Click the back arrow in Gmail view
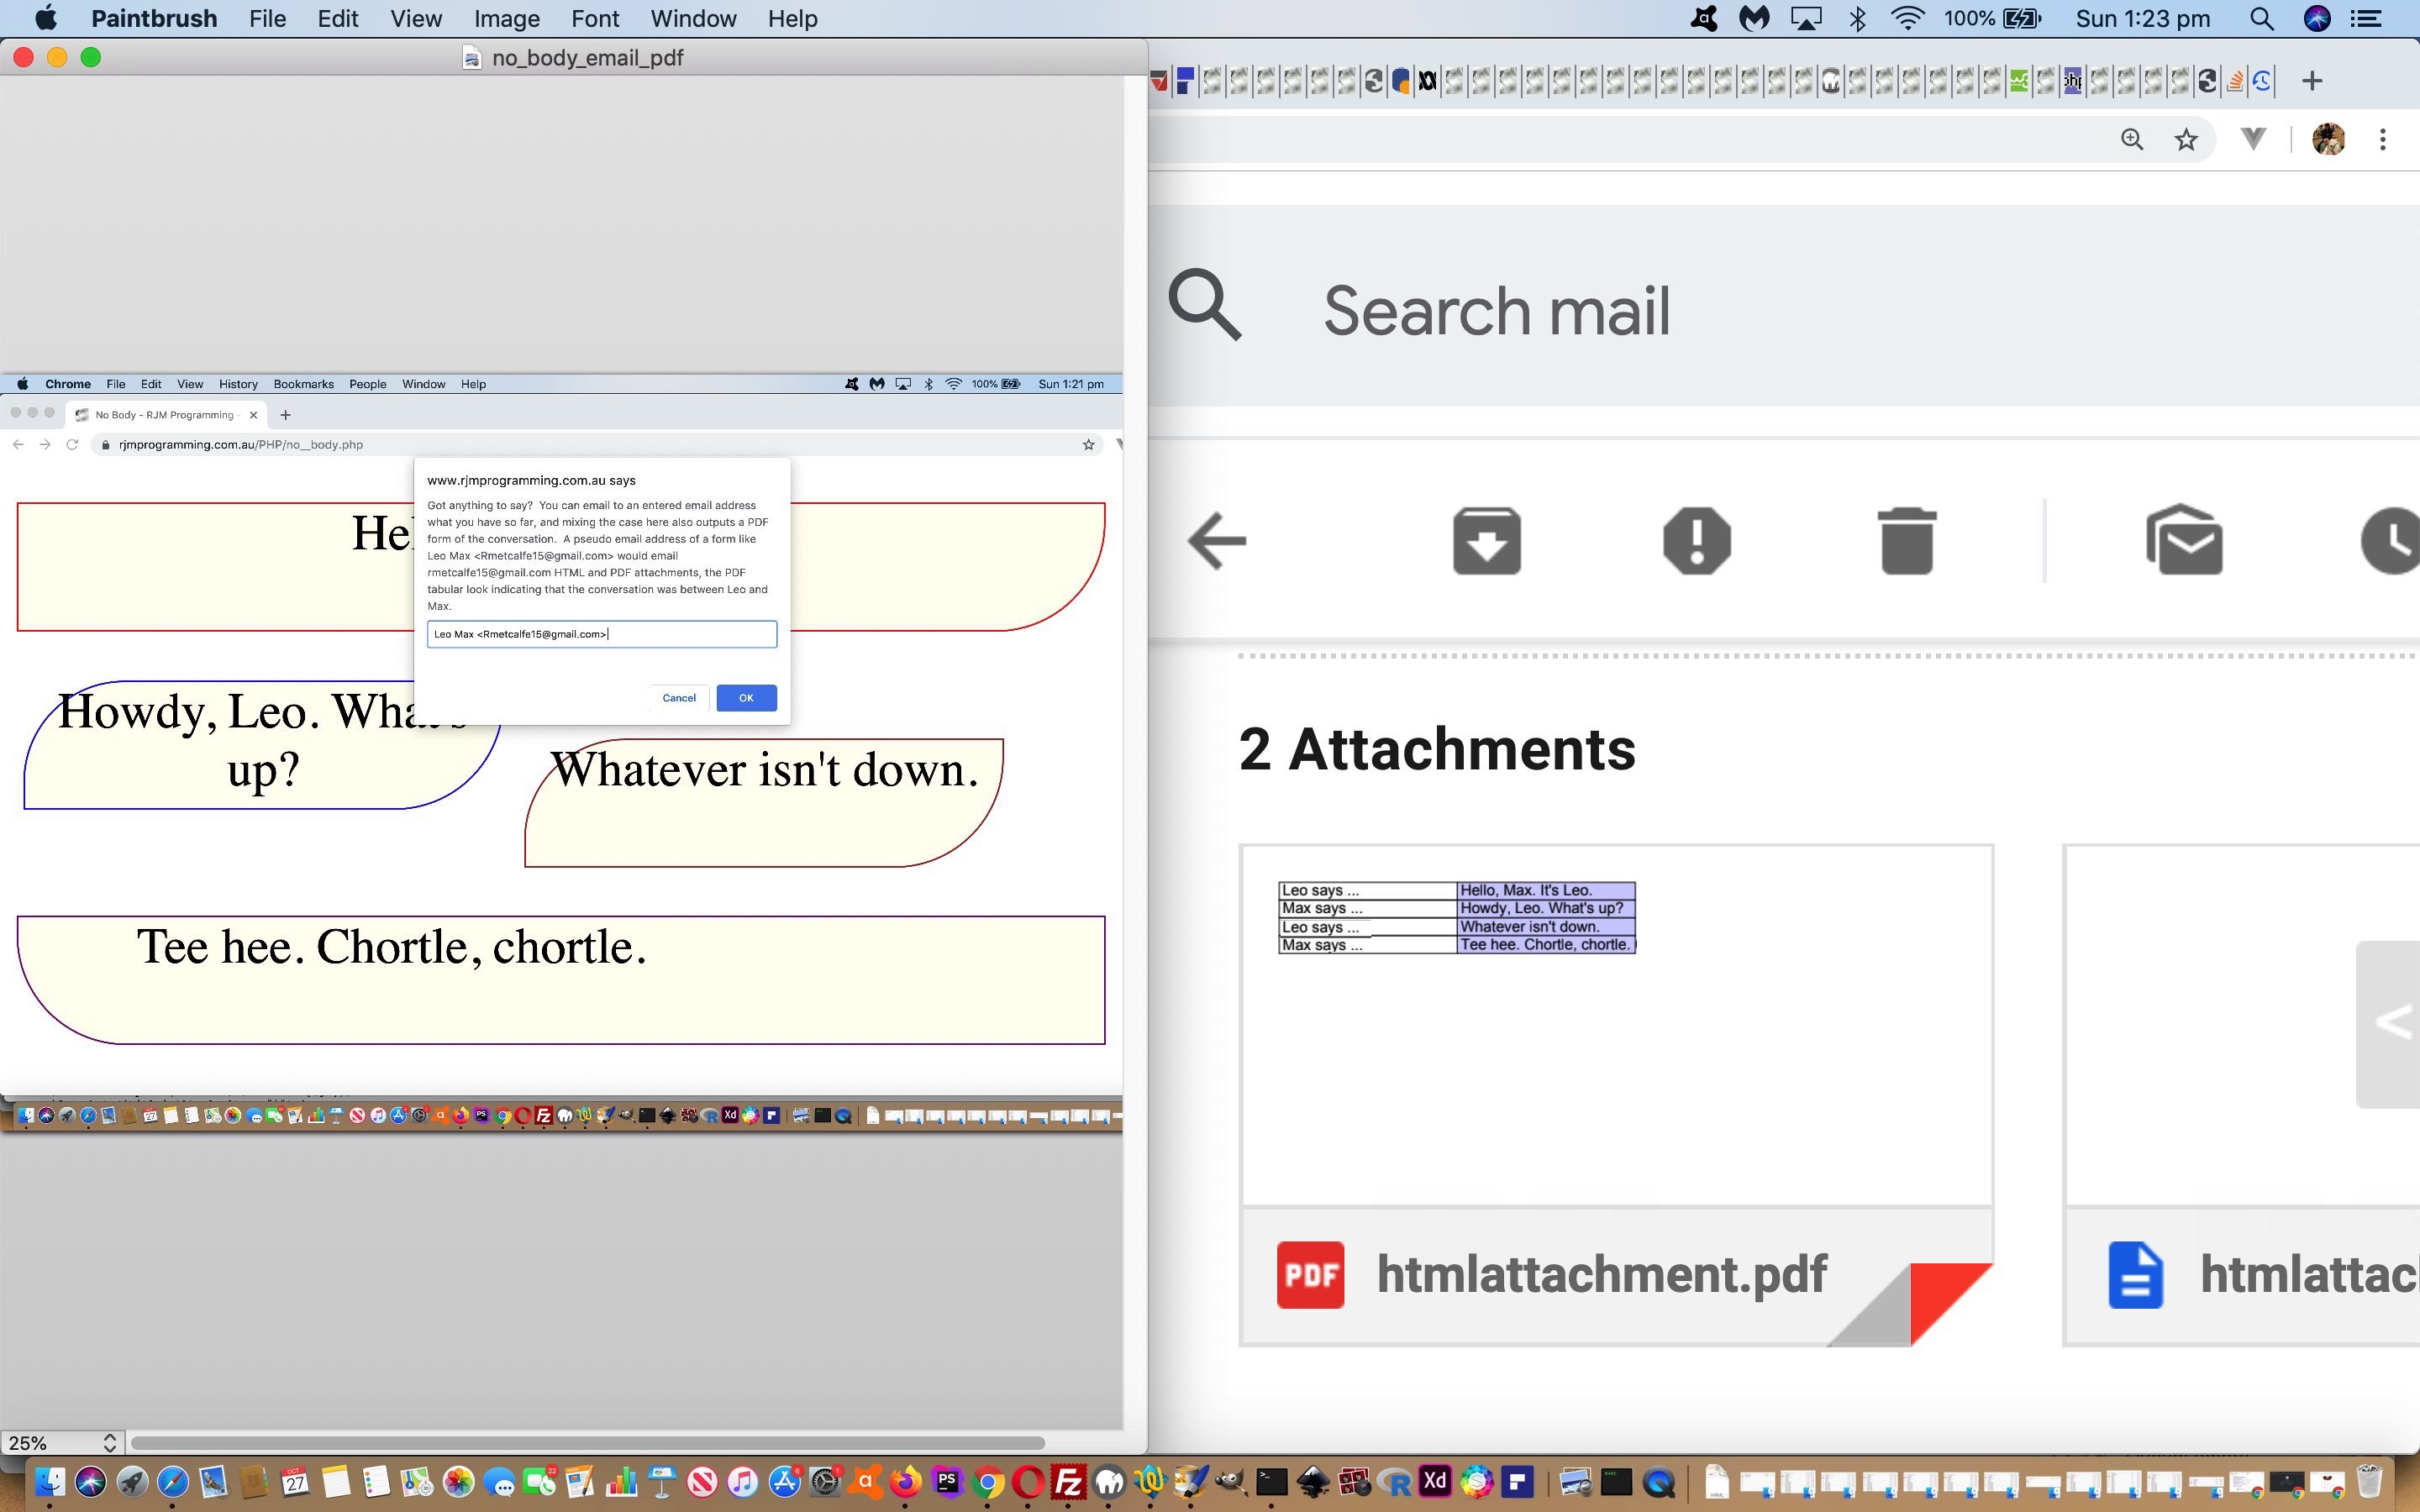The image size is (2420, 1512). 1219,540
